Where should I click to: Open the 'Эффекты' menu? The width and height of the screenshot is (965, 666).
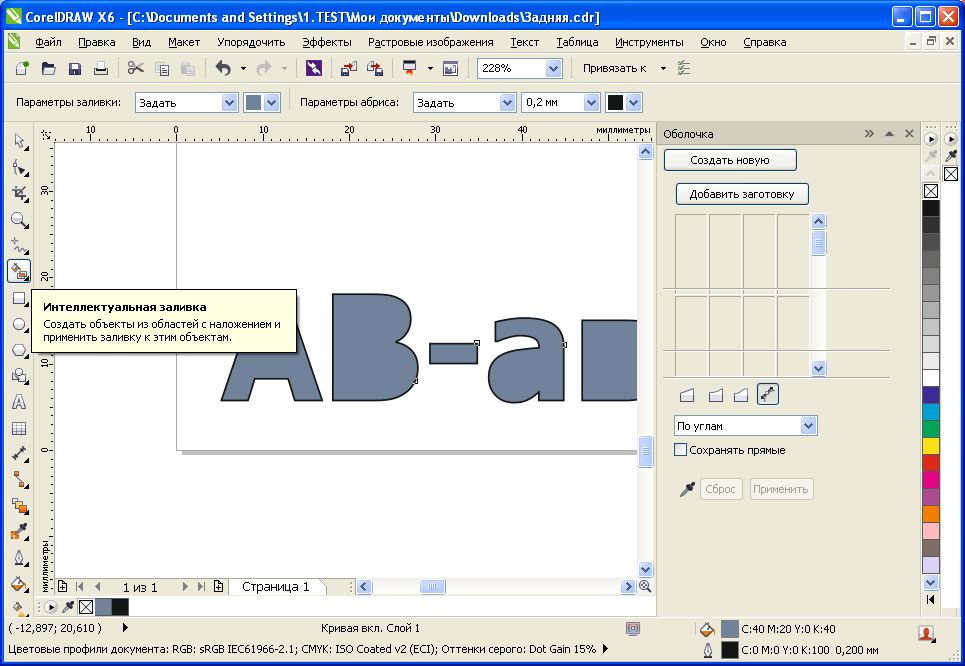[x=326, y=42]
